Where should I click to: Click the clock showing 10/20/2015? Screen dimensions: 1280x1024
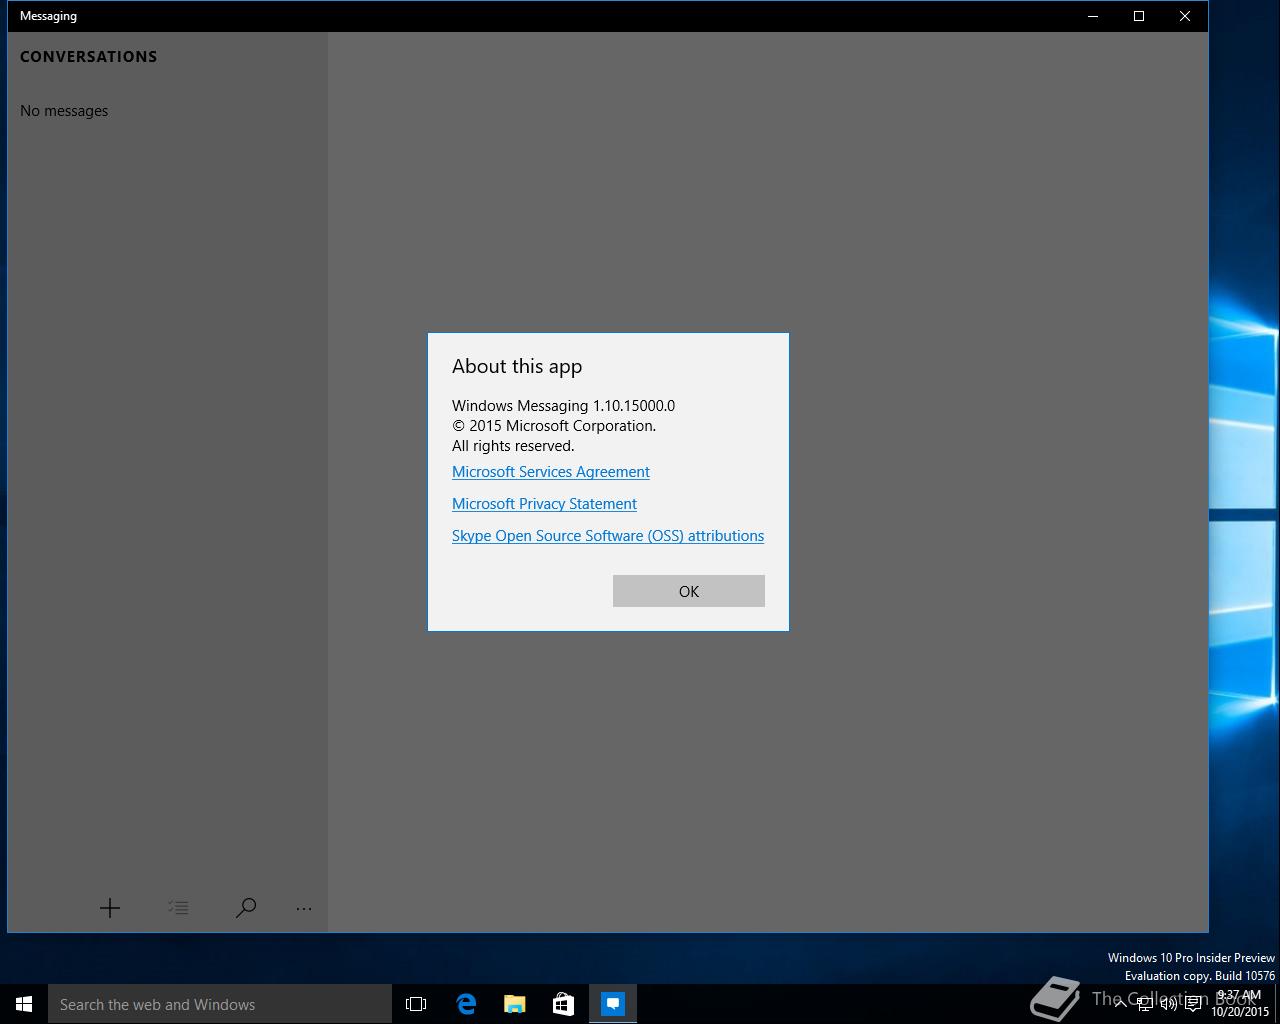pos(1239,1004)
